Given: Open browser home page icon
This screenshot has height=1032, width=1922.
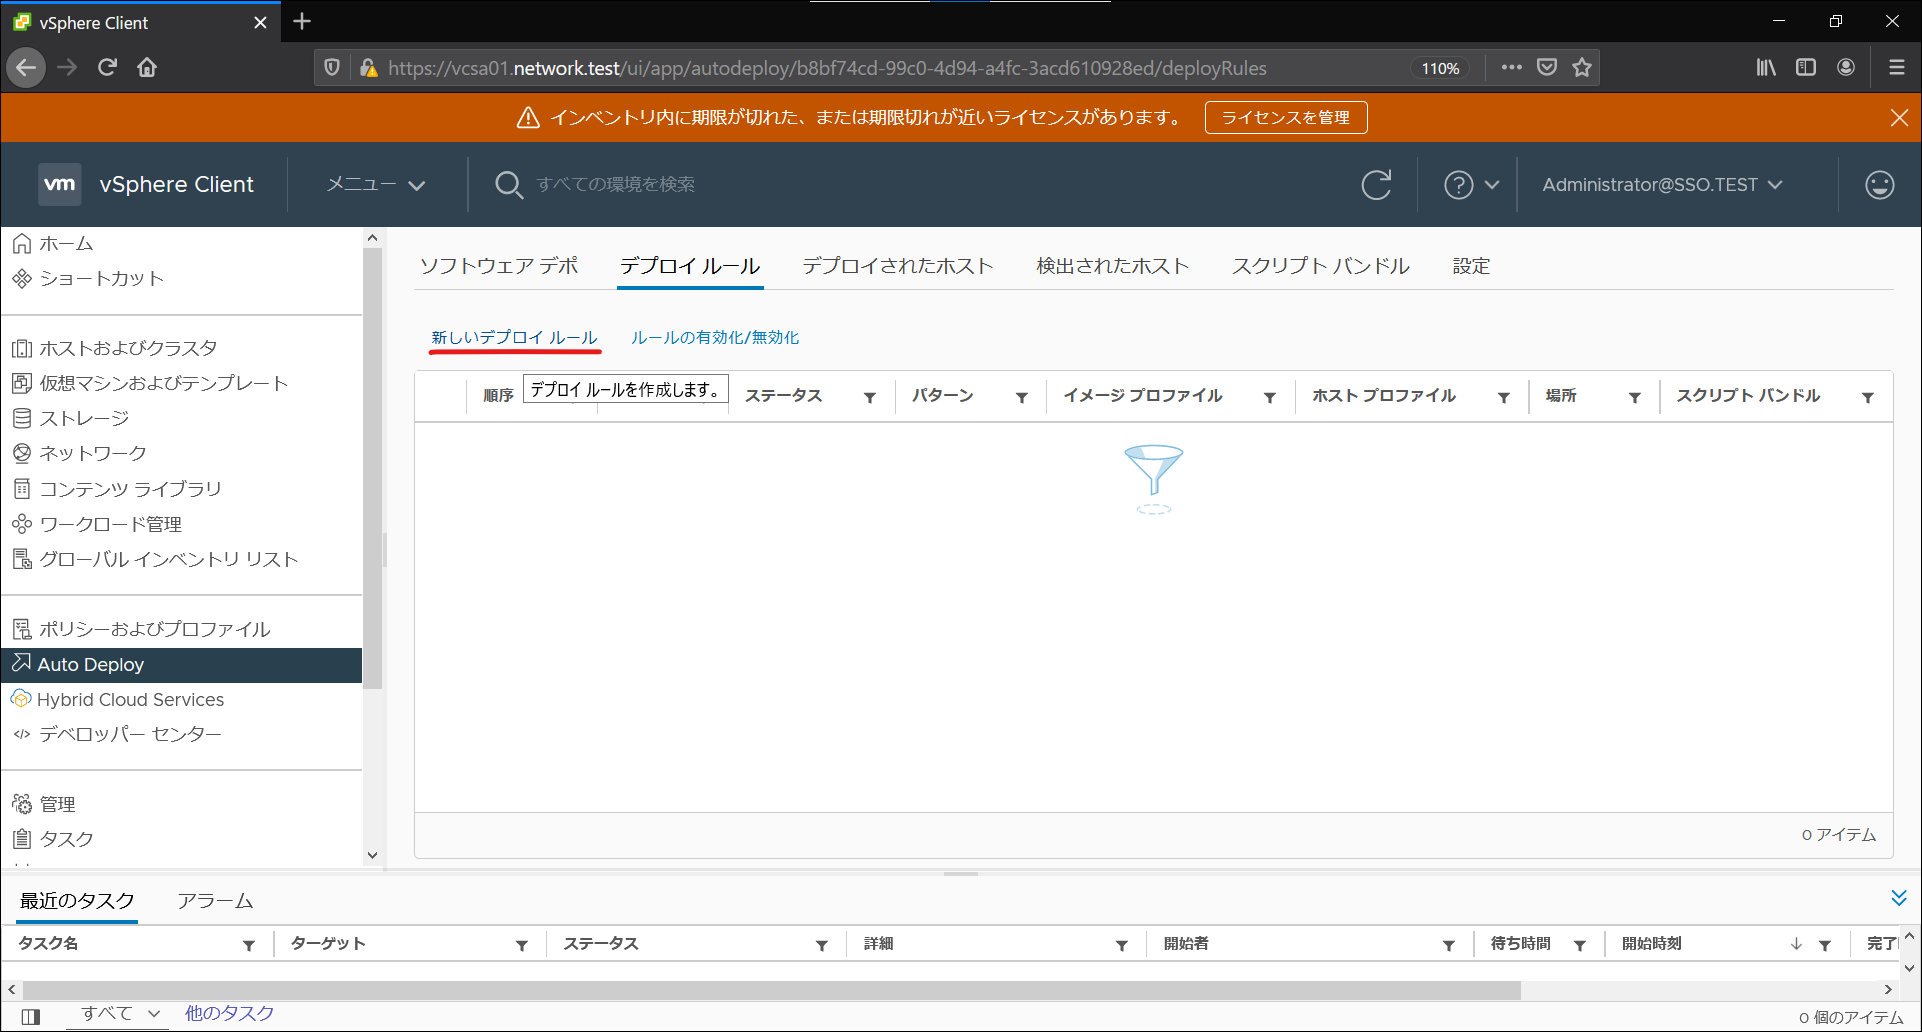Looking at the screenshot, I should pos(147,68).
